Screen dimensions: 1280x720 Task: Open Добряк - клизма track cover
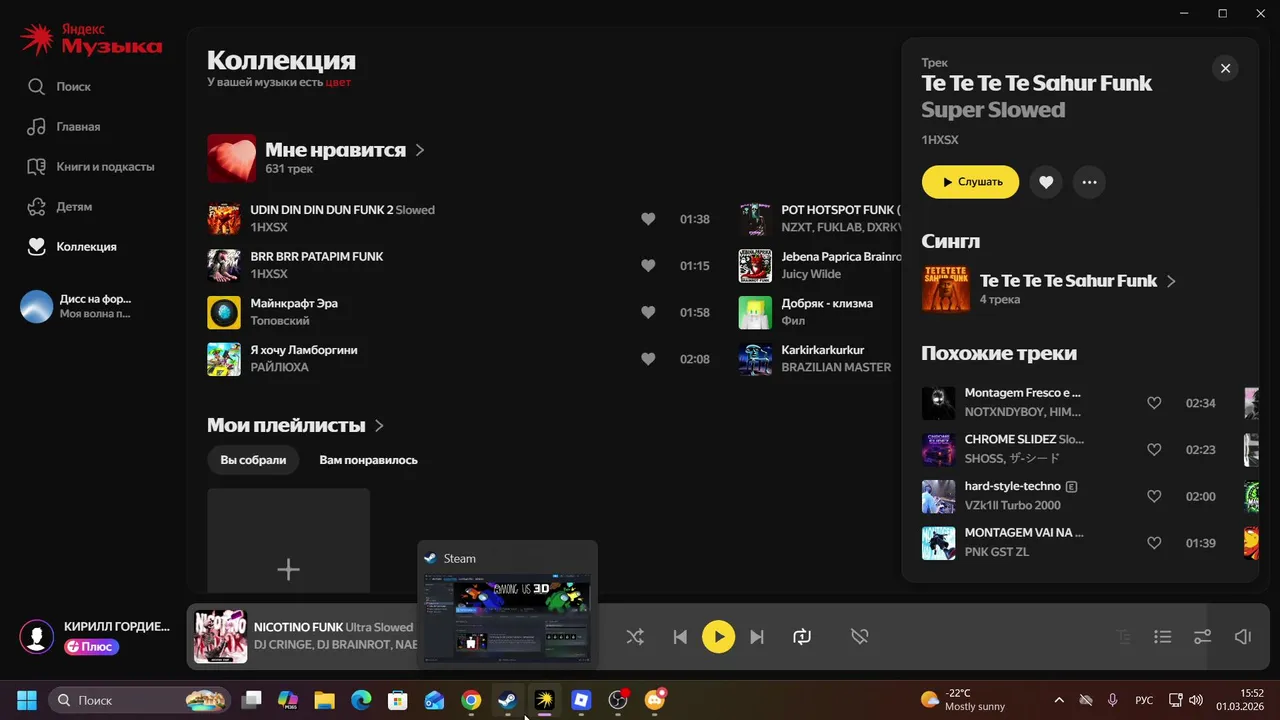(755, 313)
